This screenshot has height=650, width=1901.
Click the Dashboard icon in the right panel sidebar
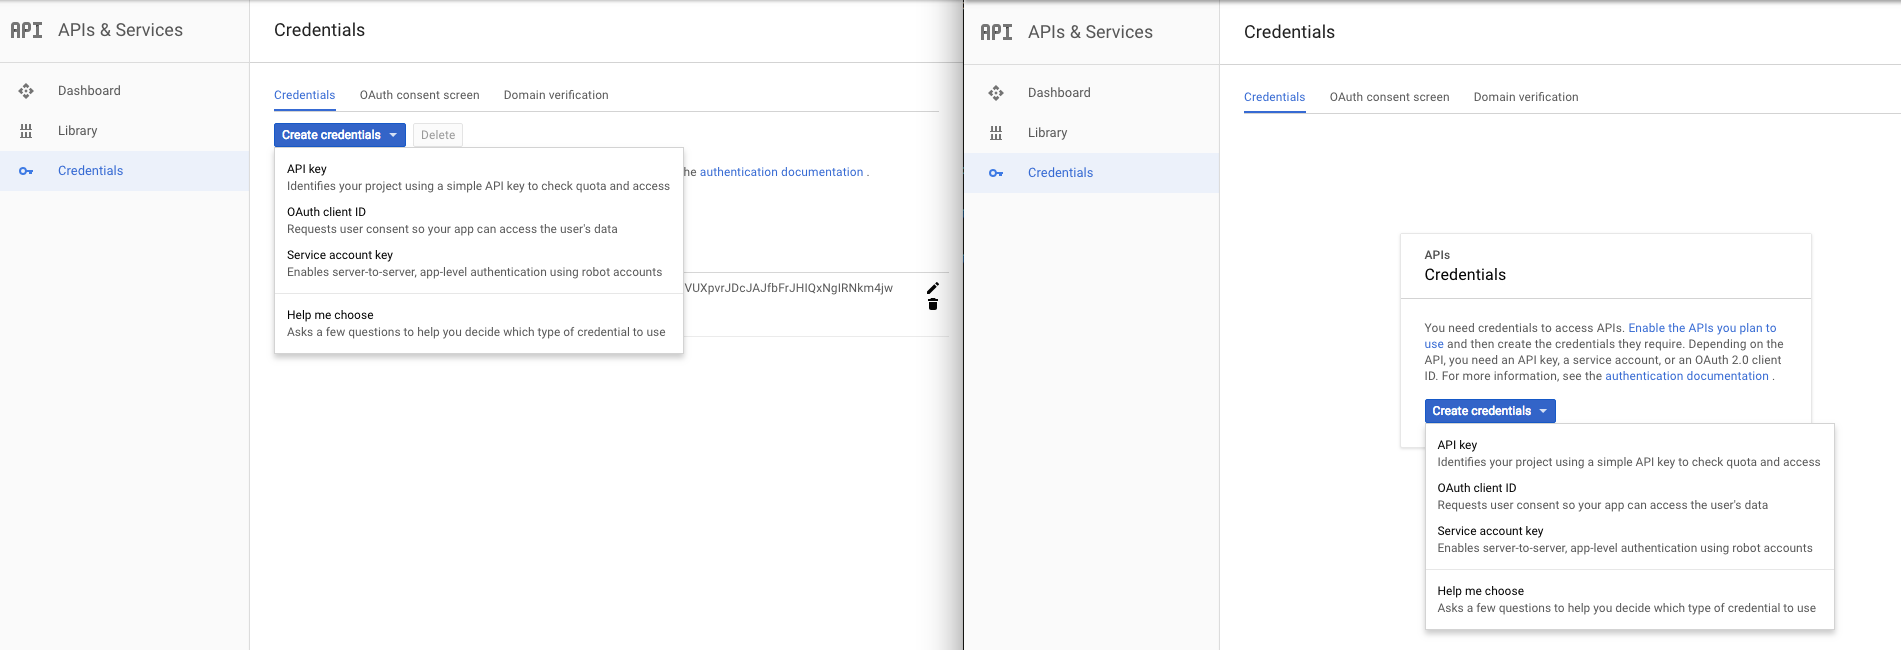(996, 93)
